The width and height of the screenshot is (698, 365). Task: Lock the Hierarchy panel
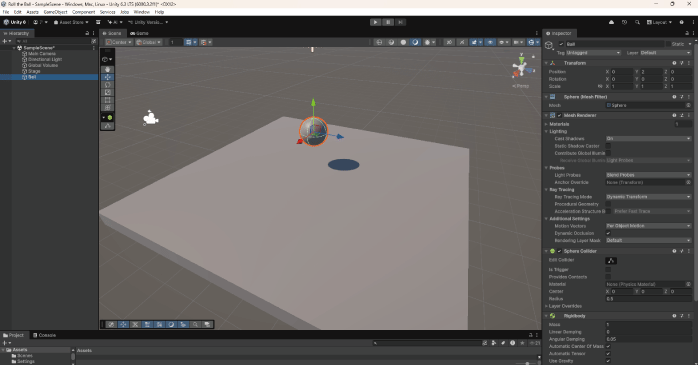pos(87,33)
